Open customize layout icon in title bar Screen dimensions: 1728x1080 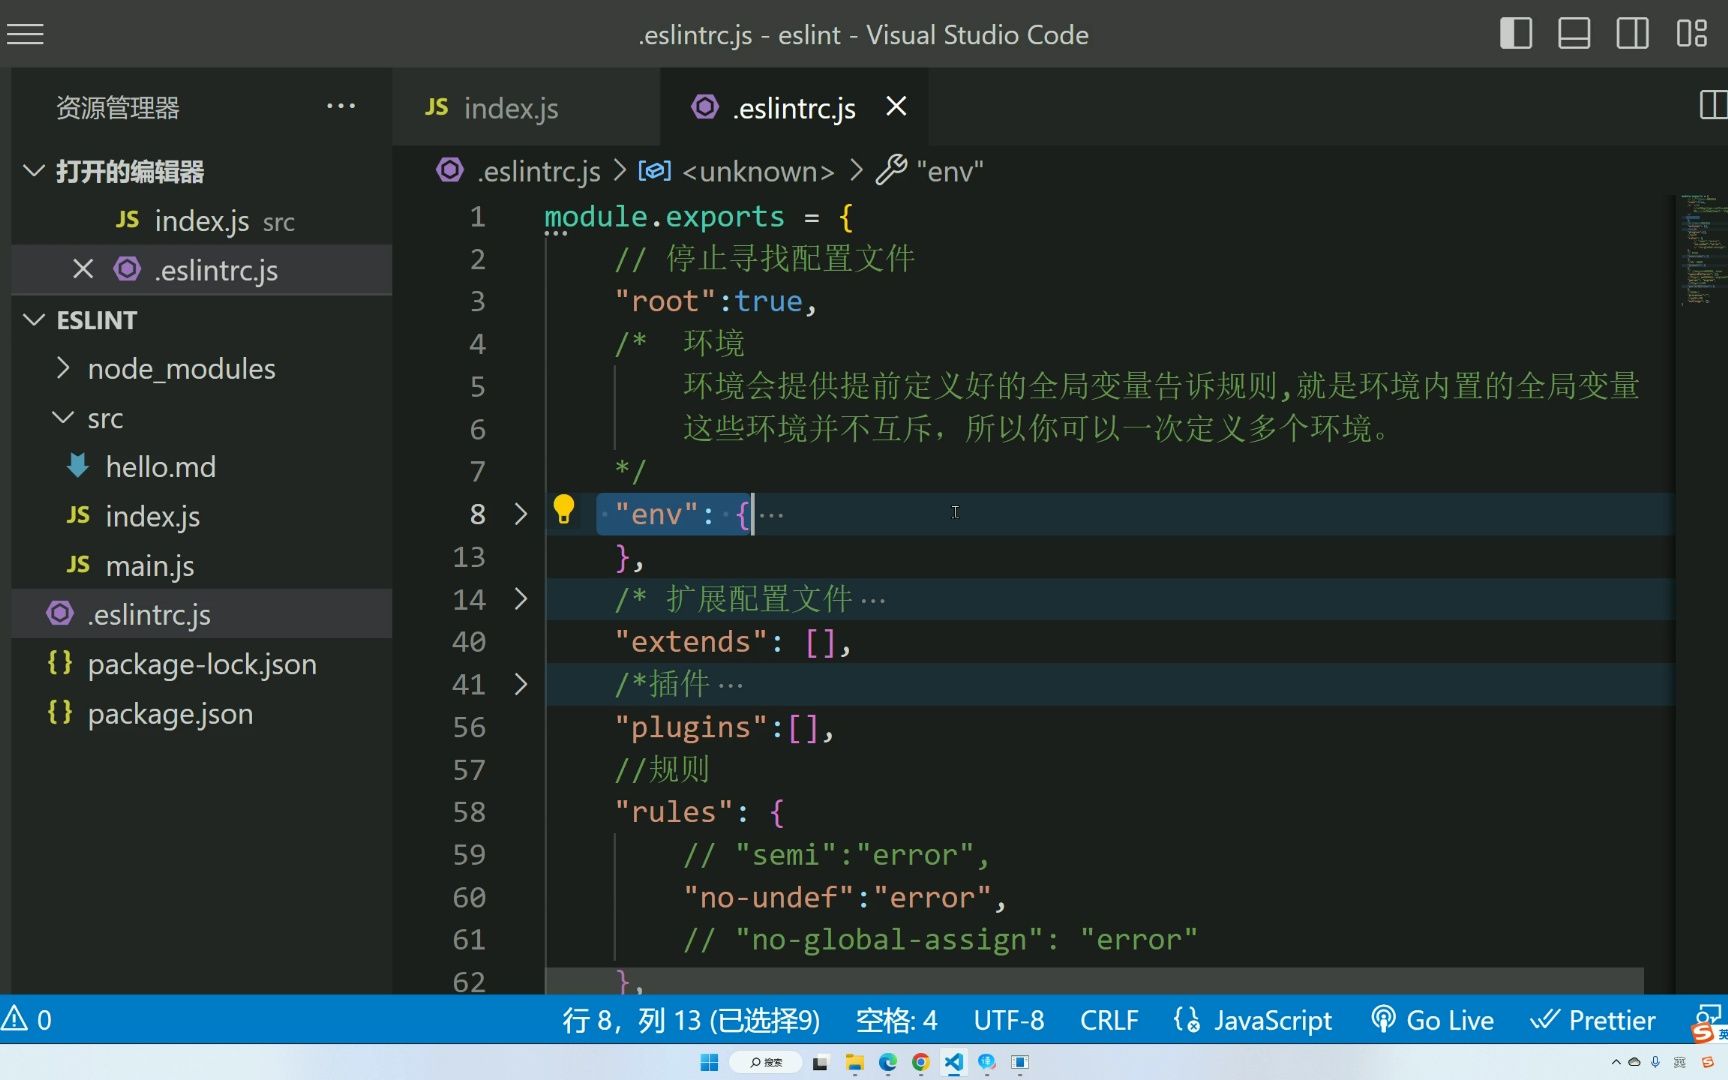pyautogui.click(x=1691, y=34)
